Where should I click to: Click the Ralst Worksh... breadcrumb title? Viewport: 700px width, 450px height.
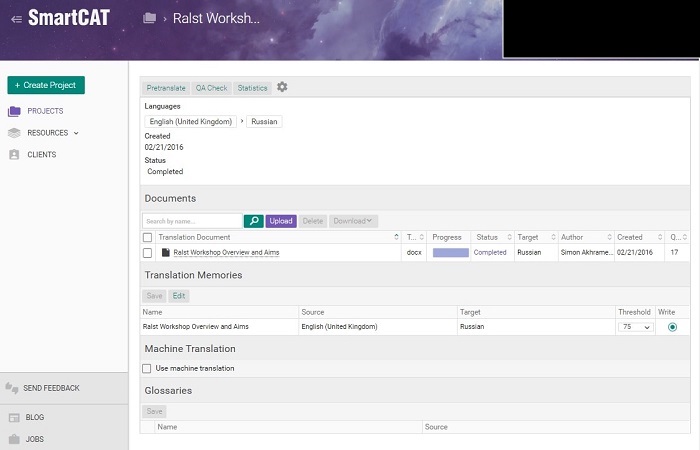coord(216,18)
